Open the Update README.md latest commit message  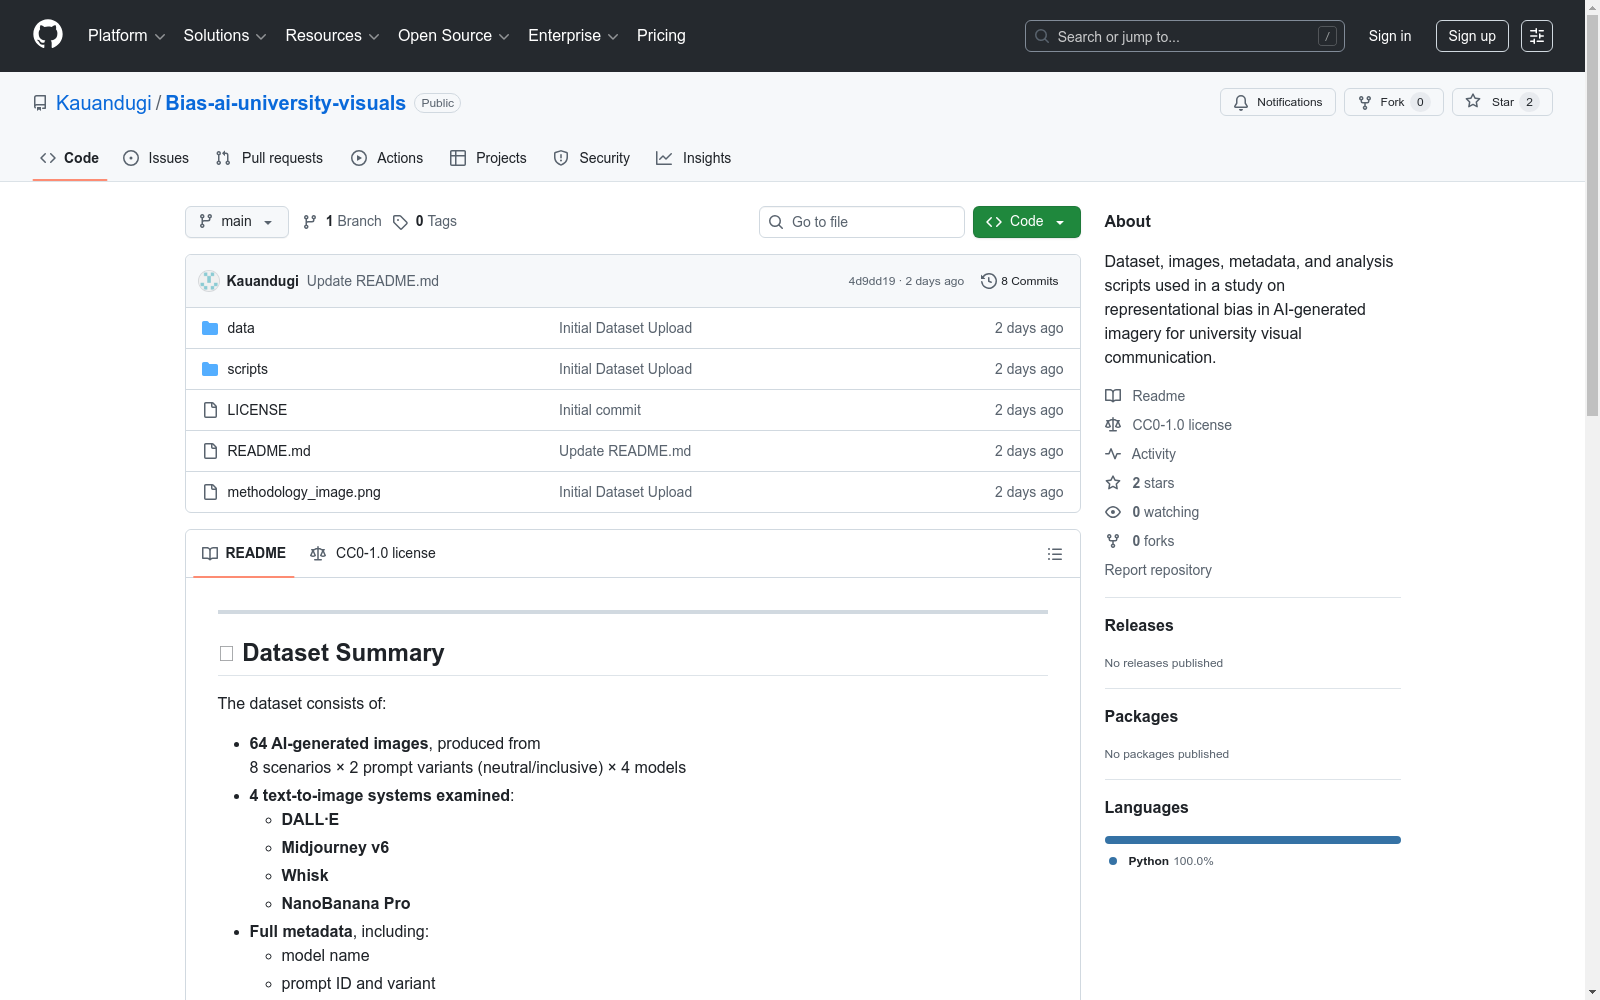coord(373,281)
